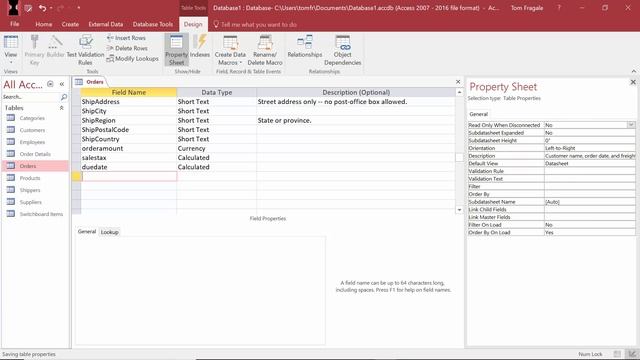Click the search magnifier in navigation pane
This screenshot has width=640, height=360.
point(64,97)
